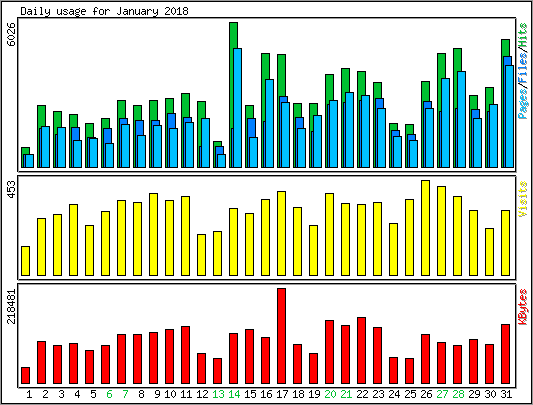Select the red KBytes bar for day 22

362,351
